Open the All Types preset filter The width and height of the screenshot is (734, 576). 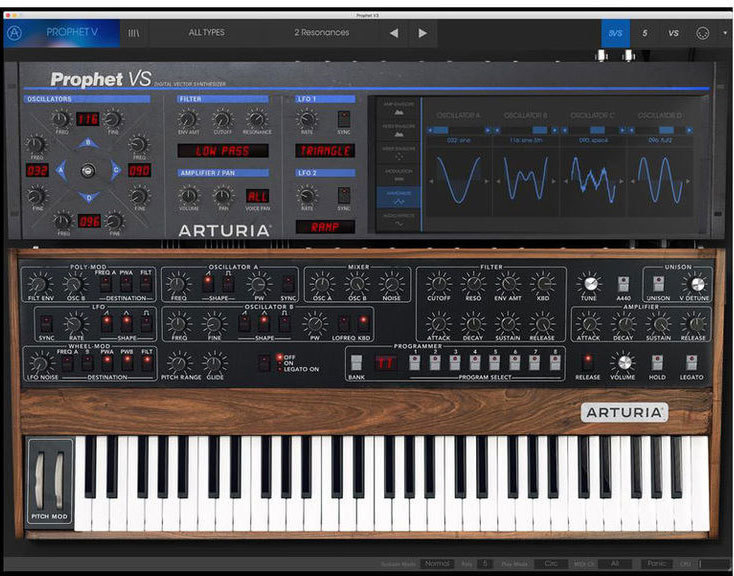(x=206, y=33)
